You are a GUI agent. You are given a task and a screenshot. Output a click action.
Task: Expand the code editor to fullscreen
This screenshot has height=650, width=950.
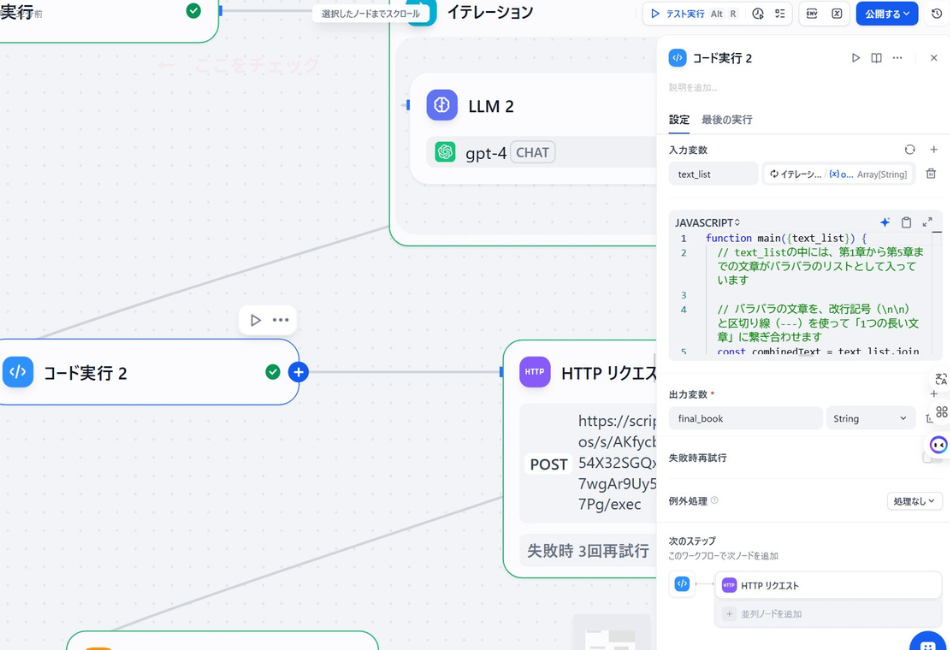coord(927,222)
